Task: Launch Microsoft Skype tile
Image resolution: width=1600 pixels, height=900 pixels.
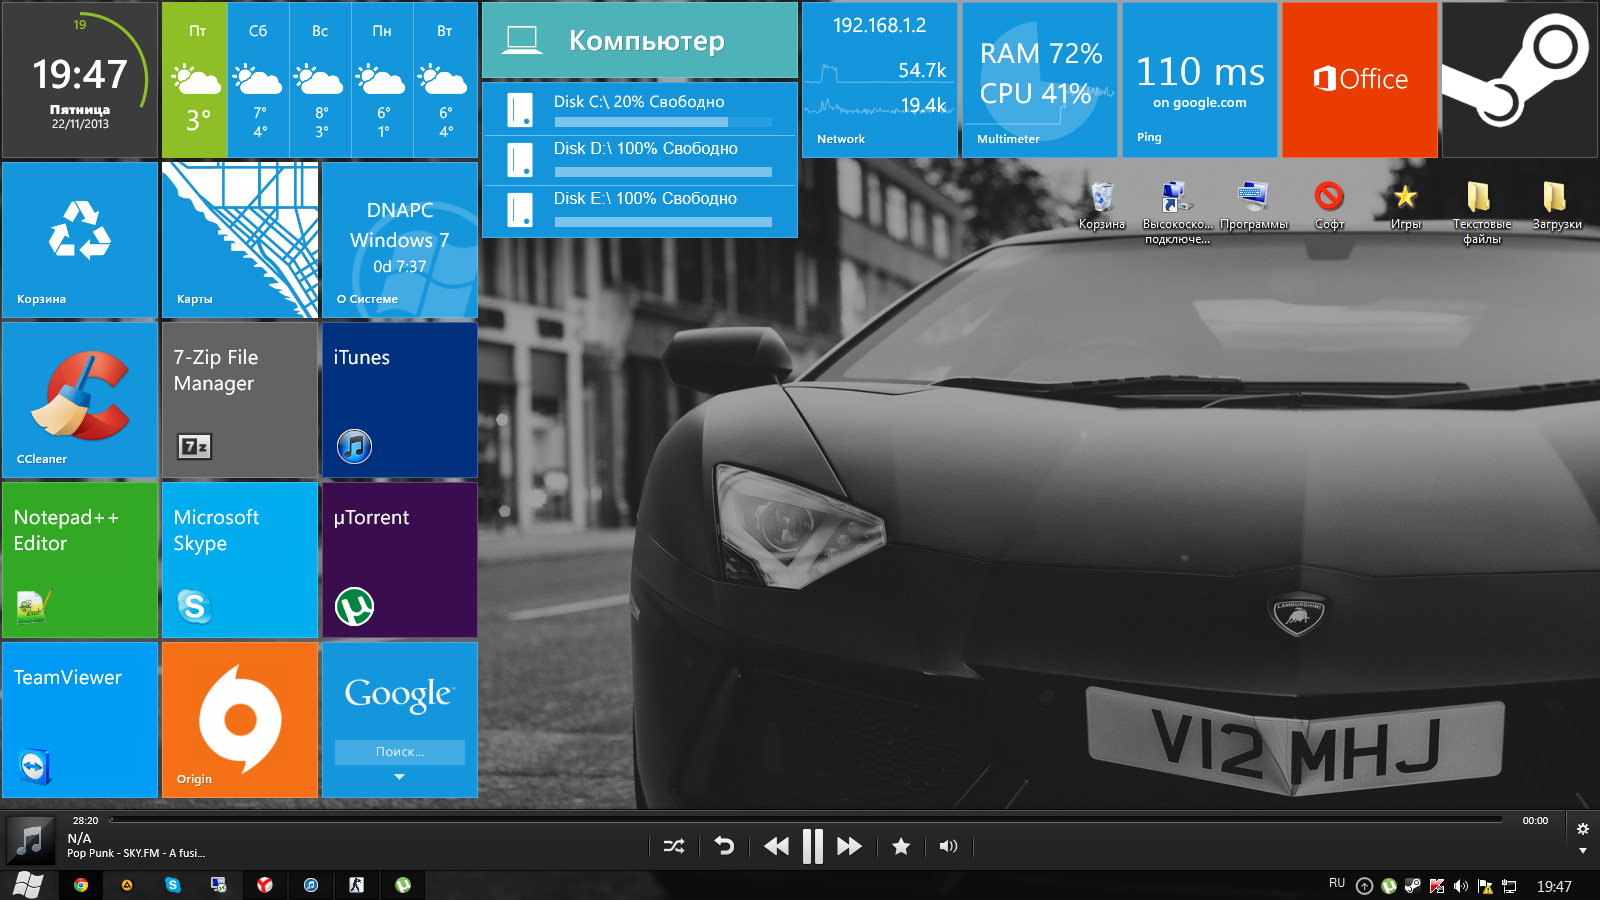Action: 240,560
